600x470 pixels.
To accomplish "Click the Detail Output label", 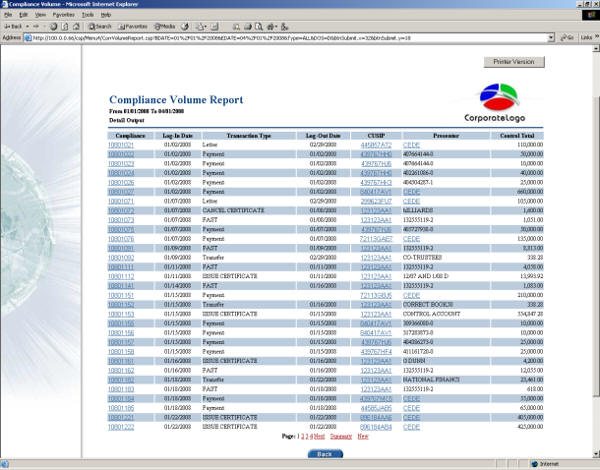I will (x=127, y=120).
